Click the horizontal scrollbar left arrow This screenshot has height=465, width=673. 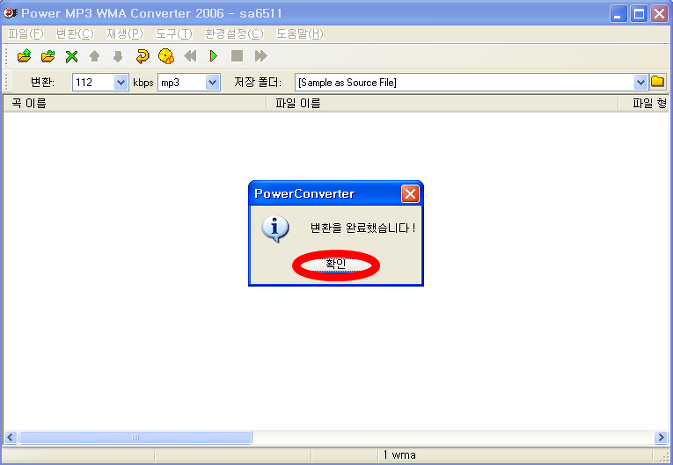[11, 438]
